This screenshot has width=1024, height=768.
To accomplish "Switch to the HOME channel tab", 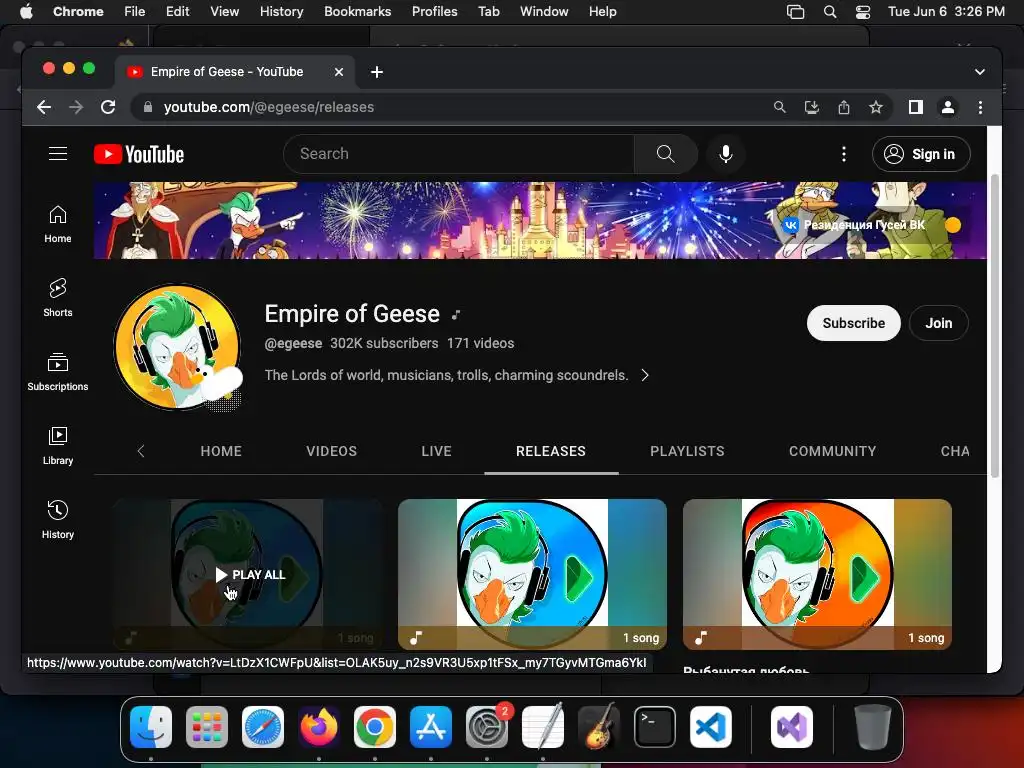I will (221, 451).
